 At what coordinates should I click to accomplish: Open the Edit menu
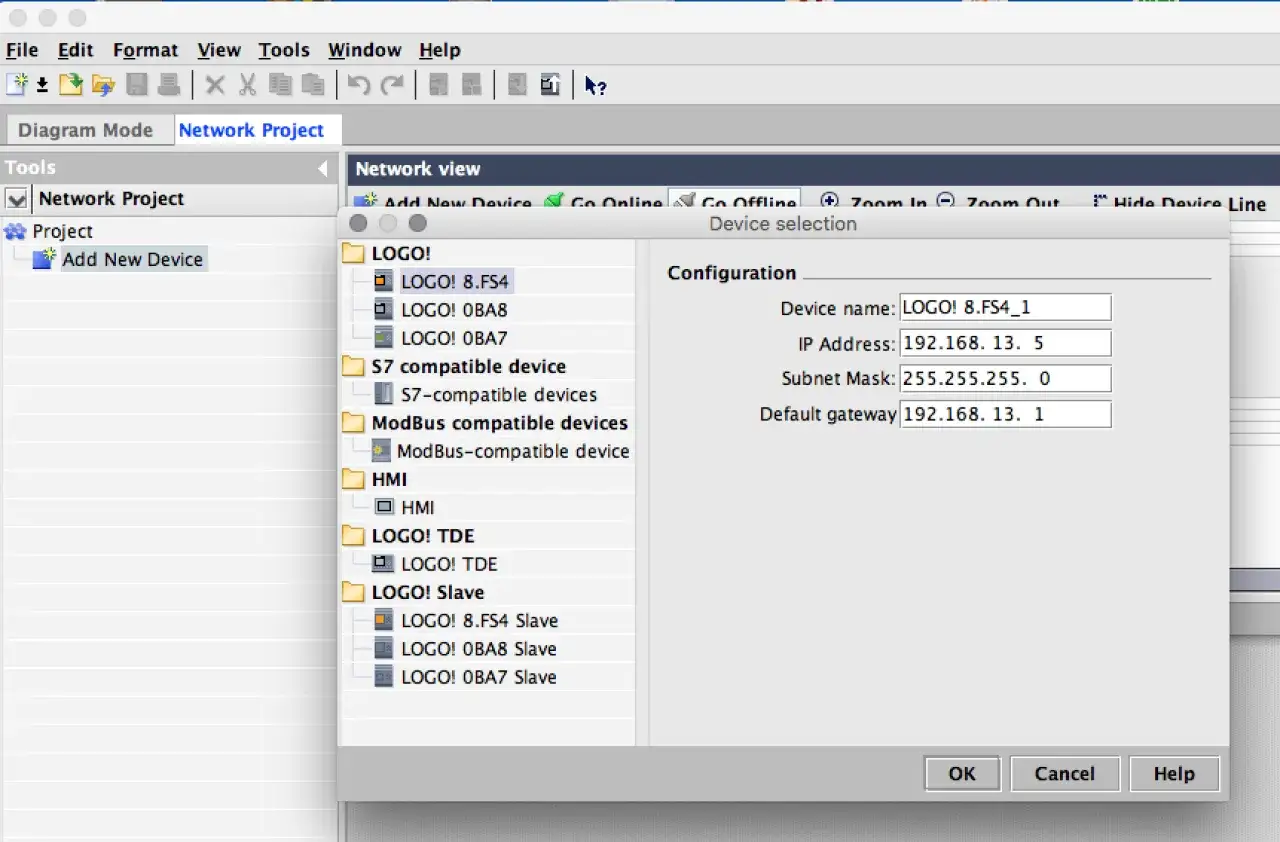75,50
